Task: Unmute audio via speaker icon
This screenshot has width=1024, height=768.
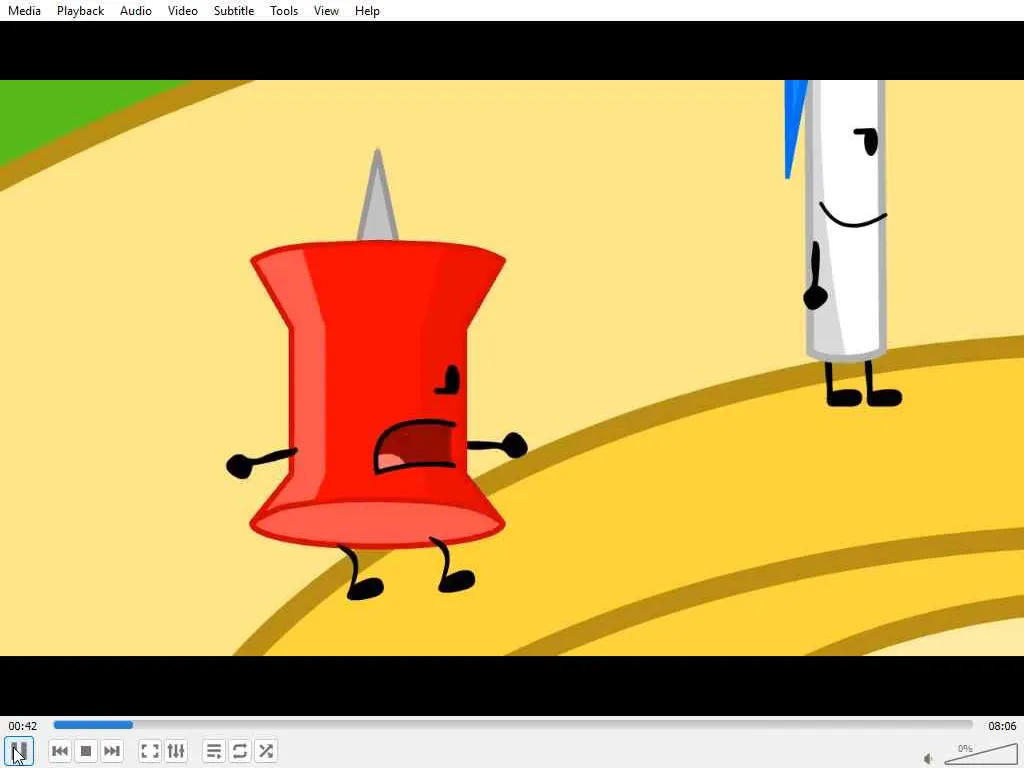Action: point(929,758)
